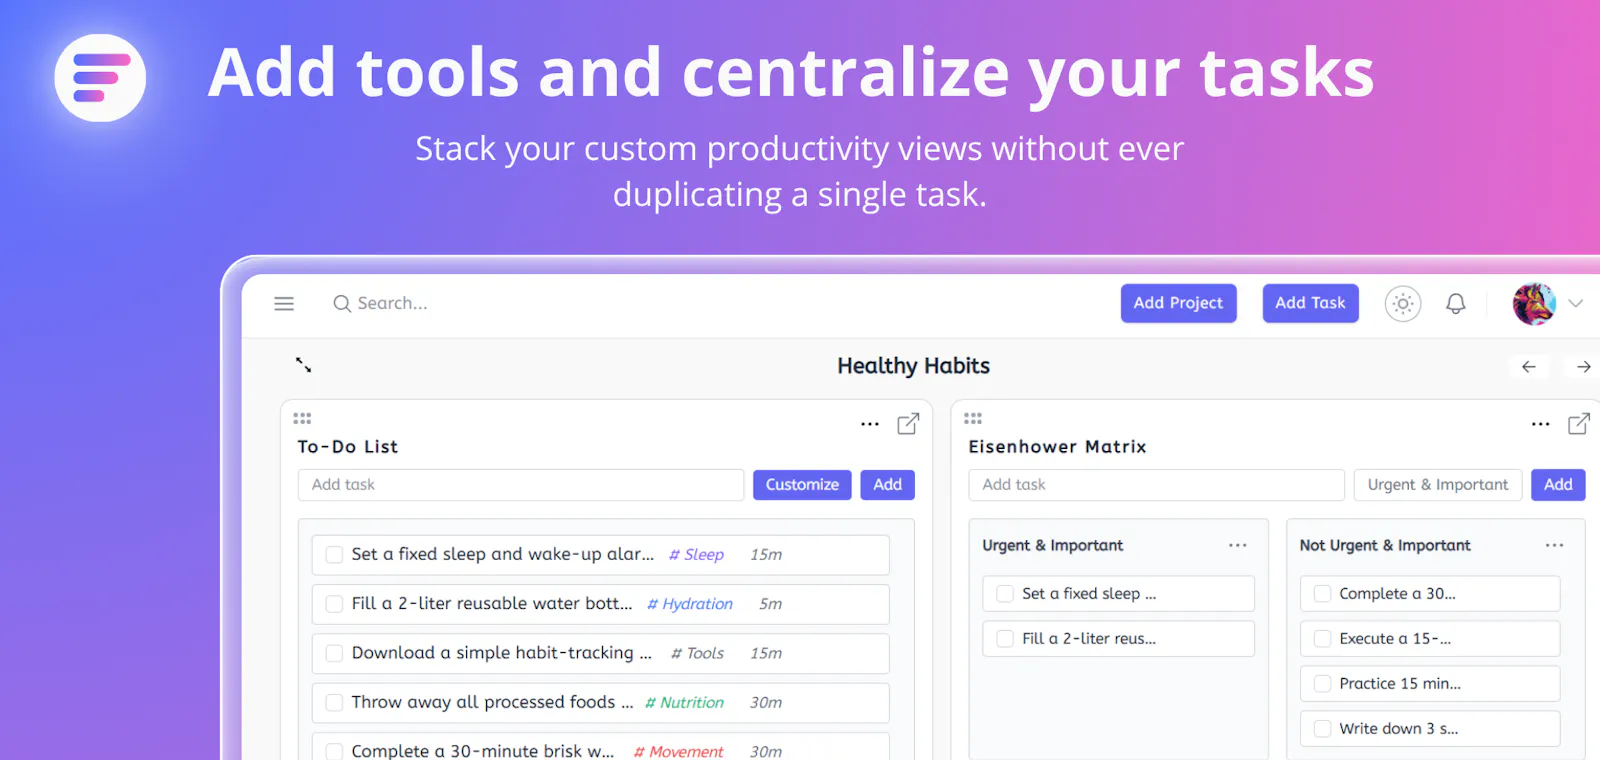Check 'Complete a 30...' matrix task
This screenshot has width=1600, height=760.
(1322, 594)
